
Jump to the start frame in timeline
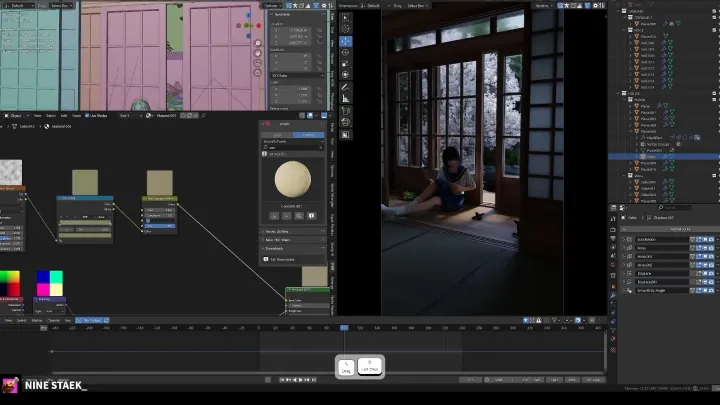click(282, 380)
